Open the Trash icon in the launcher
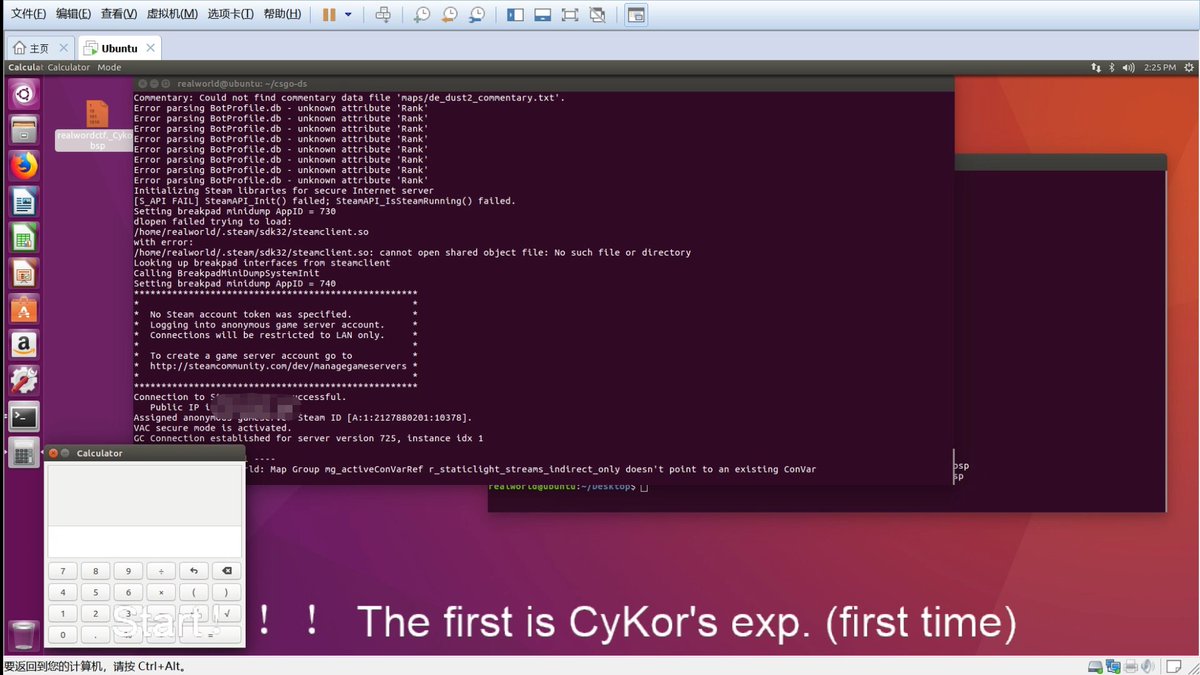This screenshot has height=675, width=1200. point(24,635)
